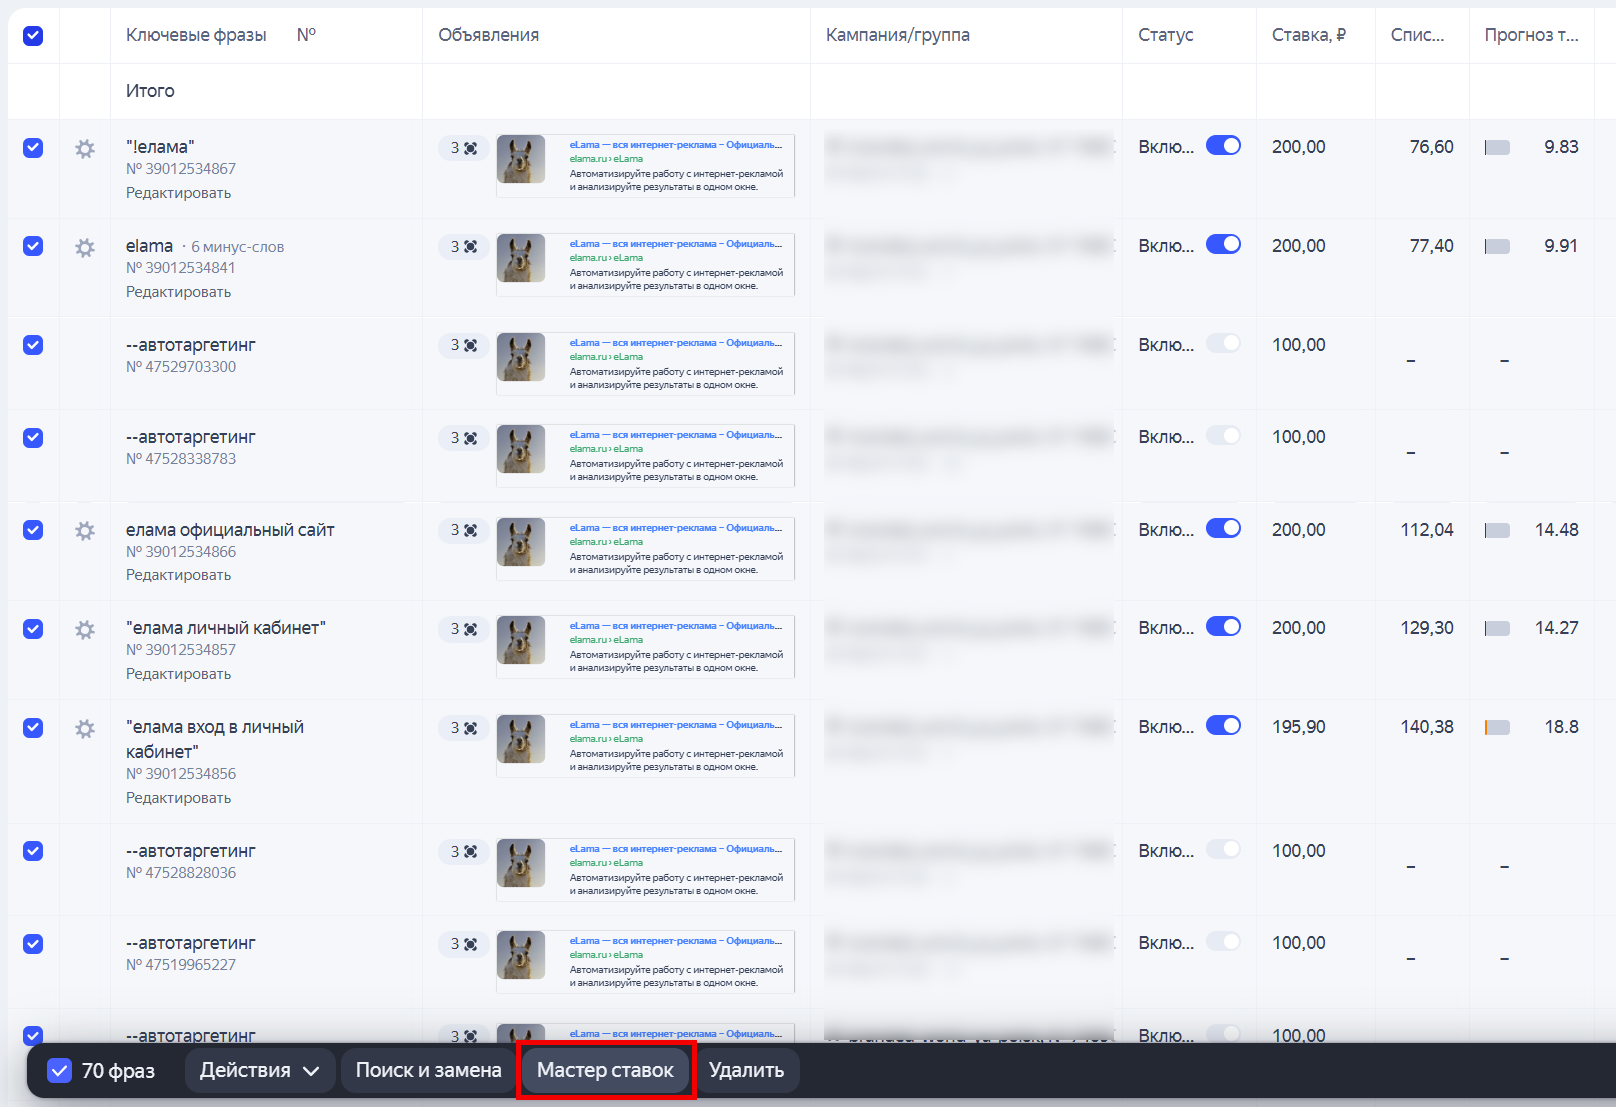Click llama ad thumbnail in first row
This screenshot has width=1616, height=1107.
point(521,160)
